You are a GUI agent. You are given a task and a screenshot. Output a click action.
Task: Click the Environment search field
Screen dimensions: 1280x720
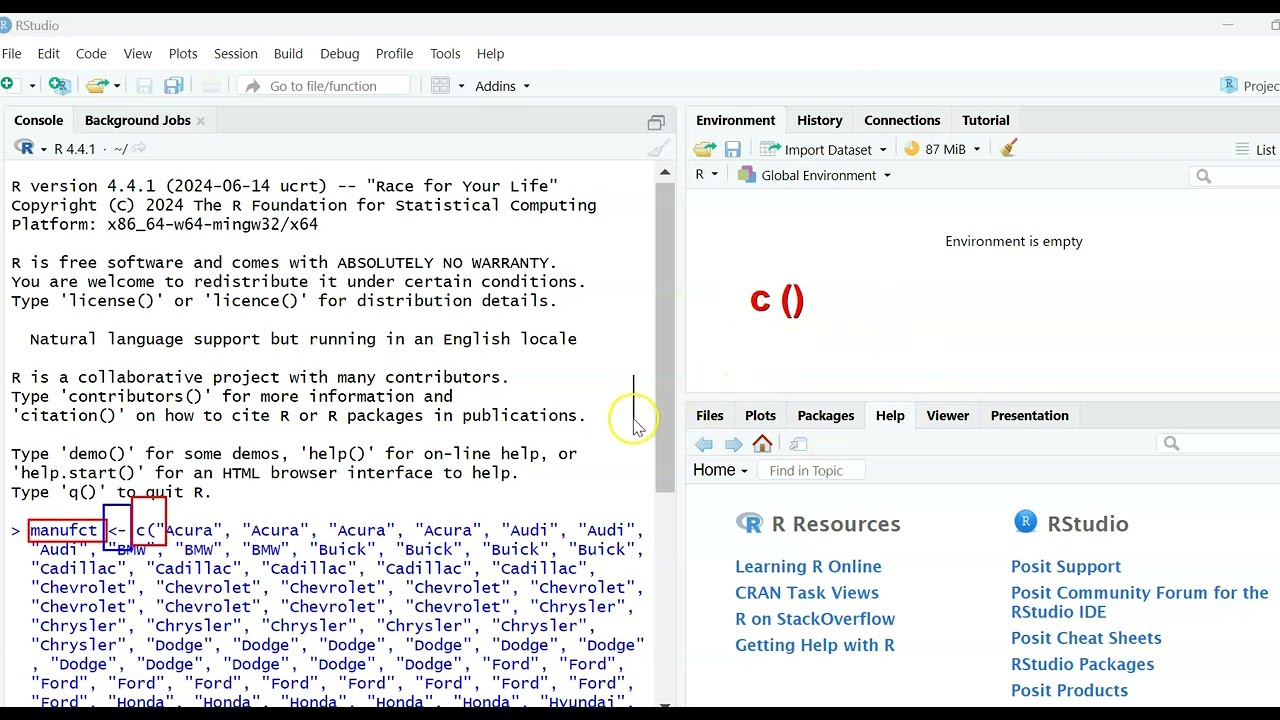pos(1235,176)
